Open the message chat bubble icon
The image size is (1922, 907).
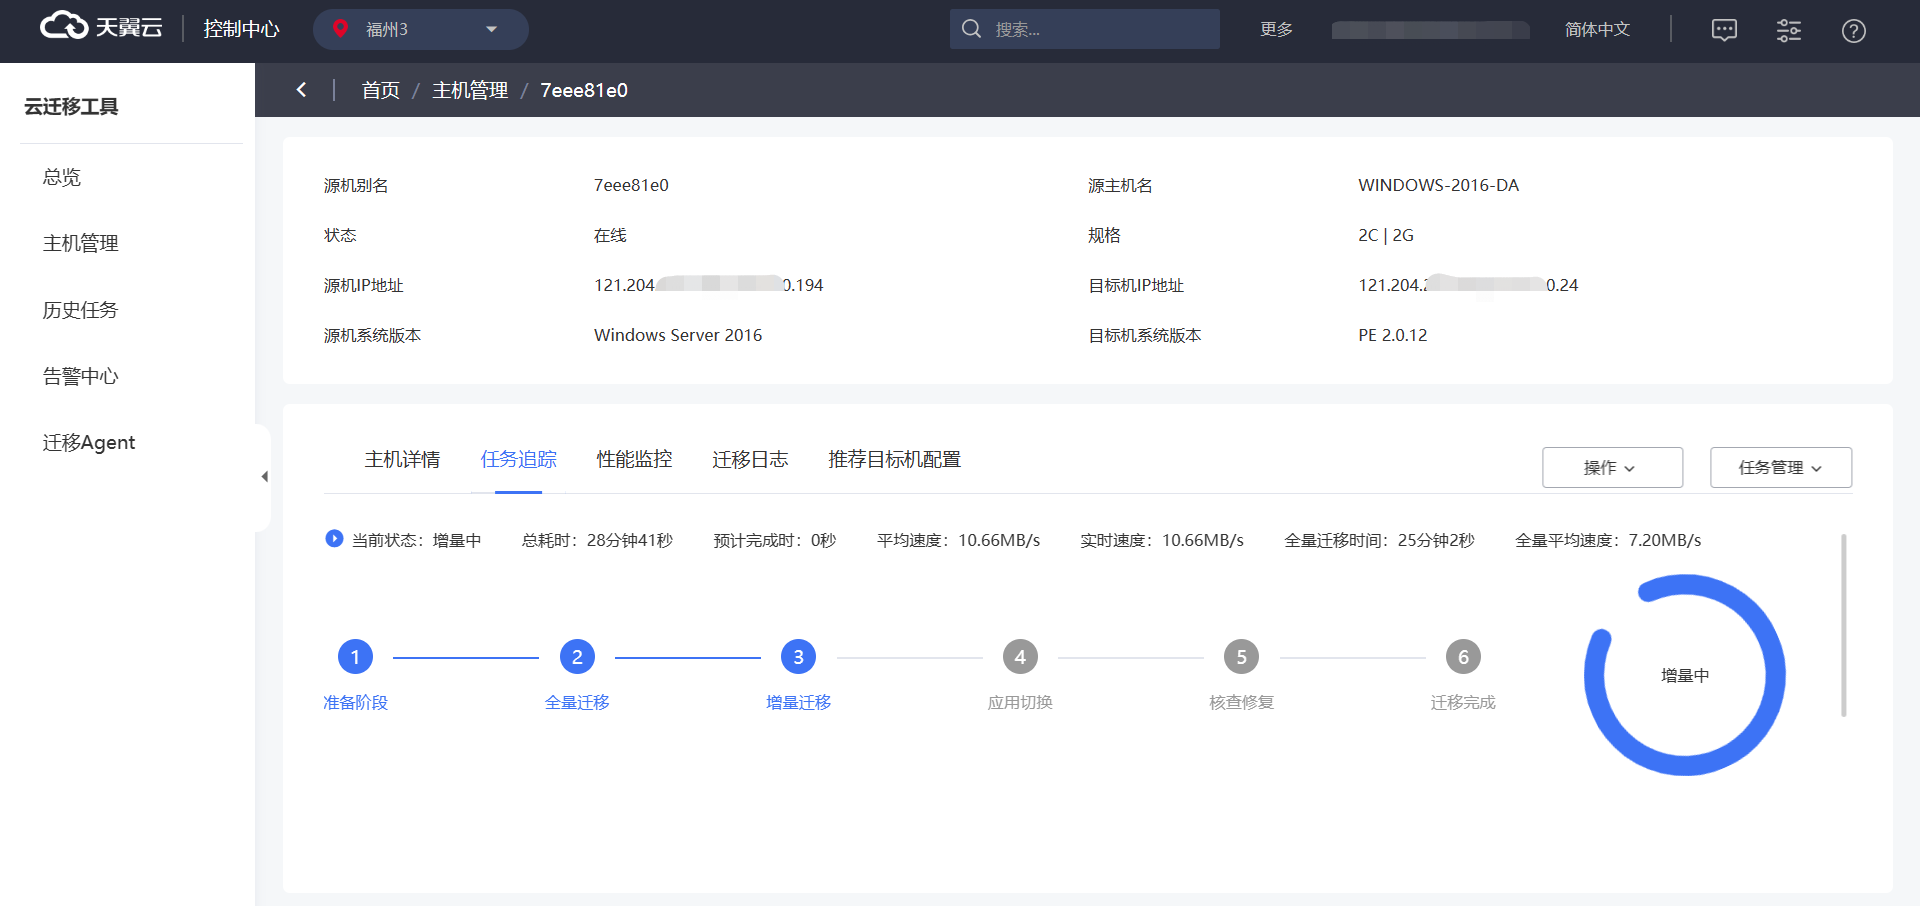[x=1725, y=30]
